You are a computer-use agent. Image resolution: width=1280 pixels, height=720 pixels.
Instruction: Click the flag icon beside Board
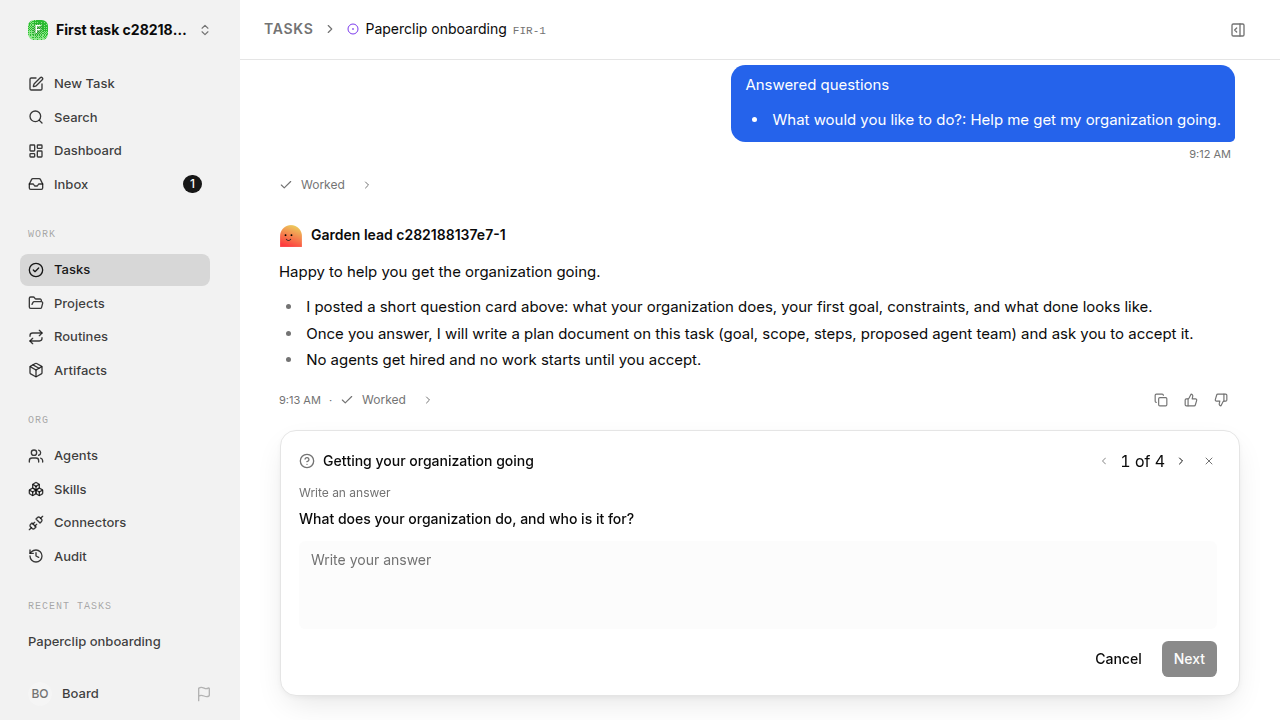[x=204, y=693]
